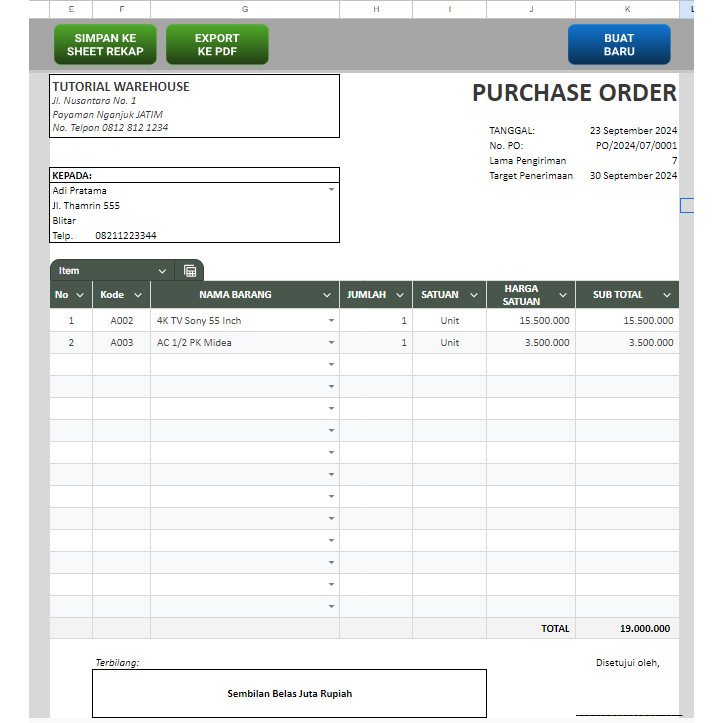Open the Kode column filter arrow

138,295
